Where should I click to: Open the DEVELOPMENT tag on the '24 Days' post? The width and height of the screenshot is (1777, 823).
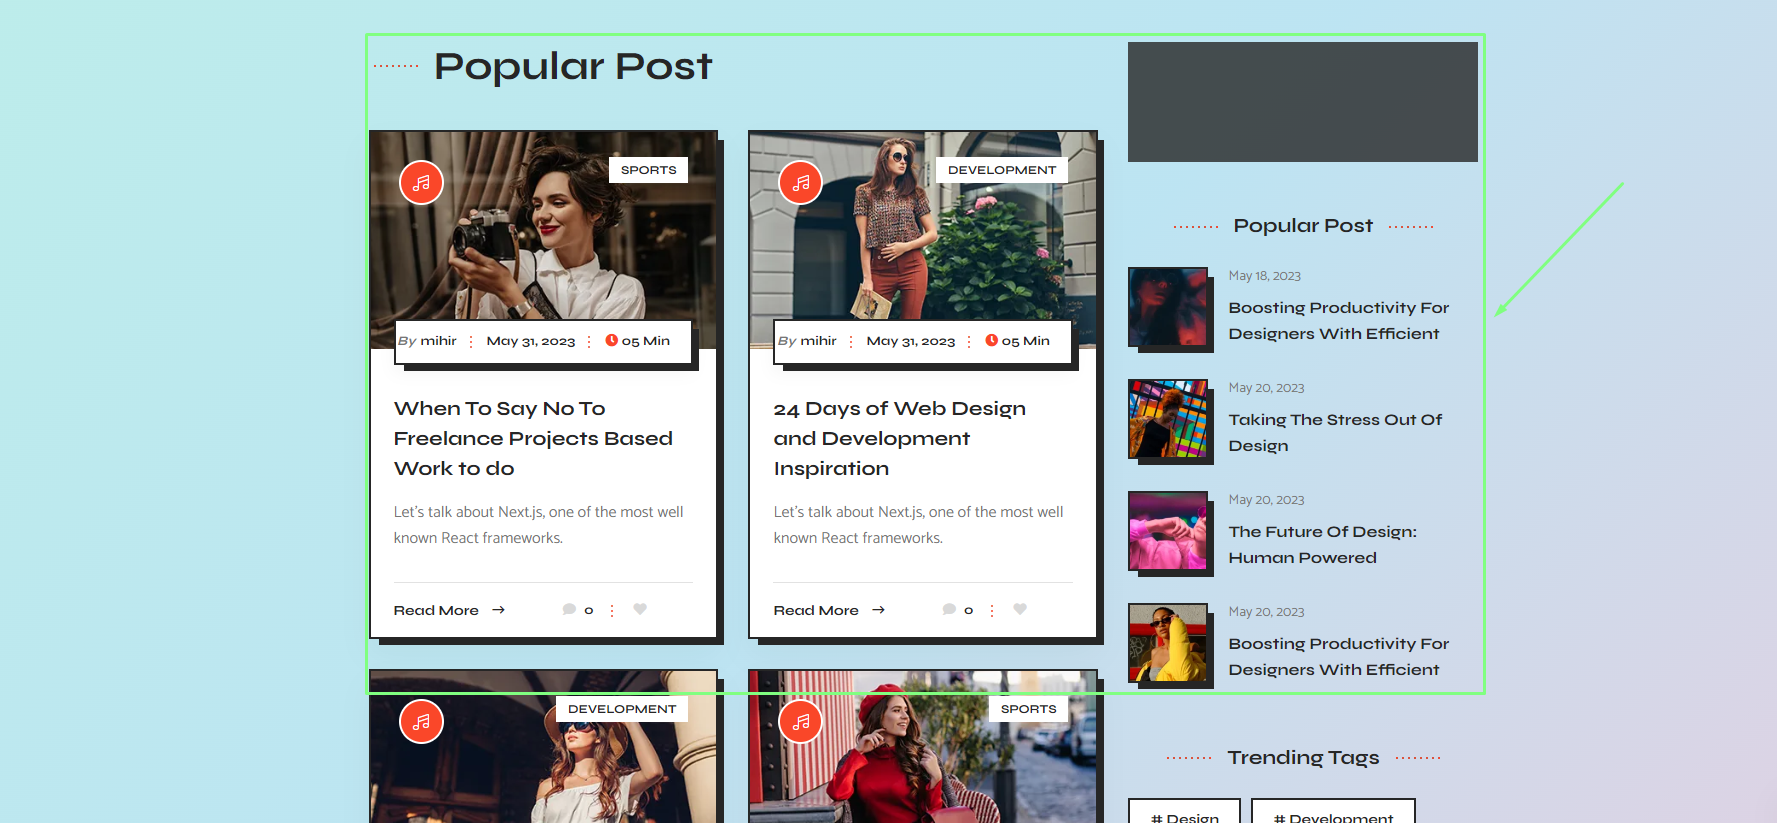1002,170
